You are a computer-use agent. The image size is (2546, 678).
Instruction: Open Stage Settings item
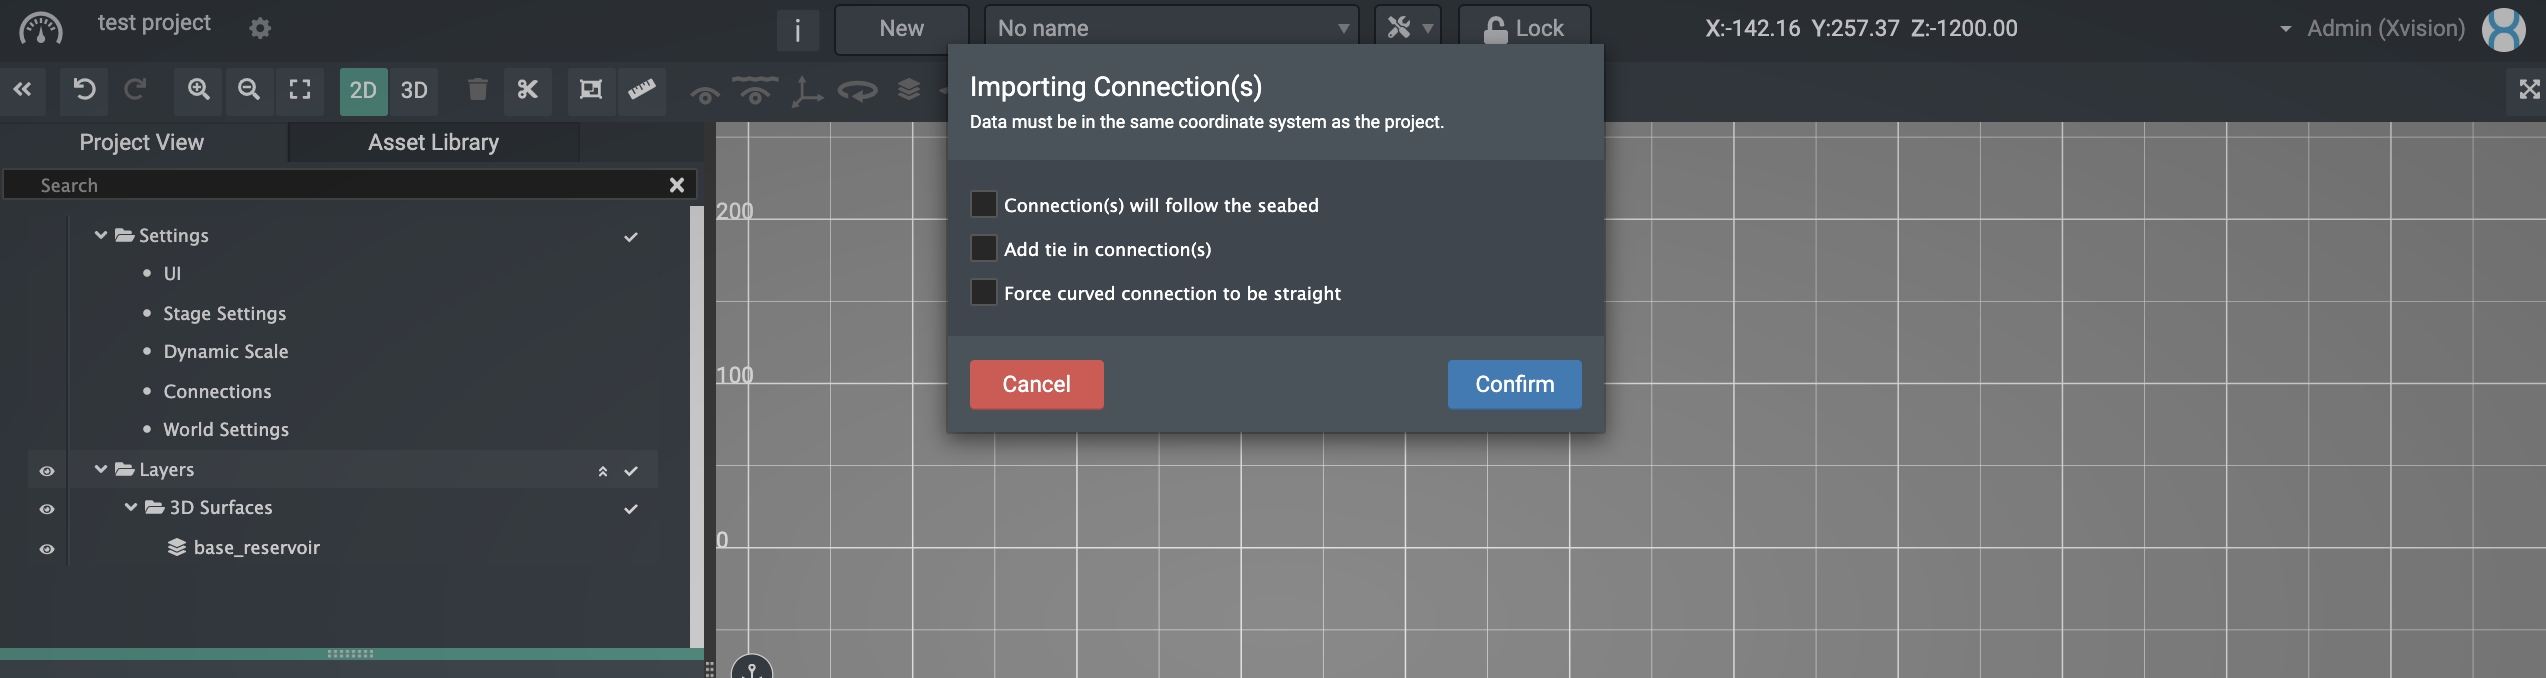pyautogui.click(x=225, y=313)
